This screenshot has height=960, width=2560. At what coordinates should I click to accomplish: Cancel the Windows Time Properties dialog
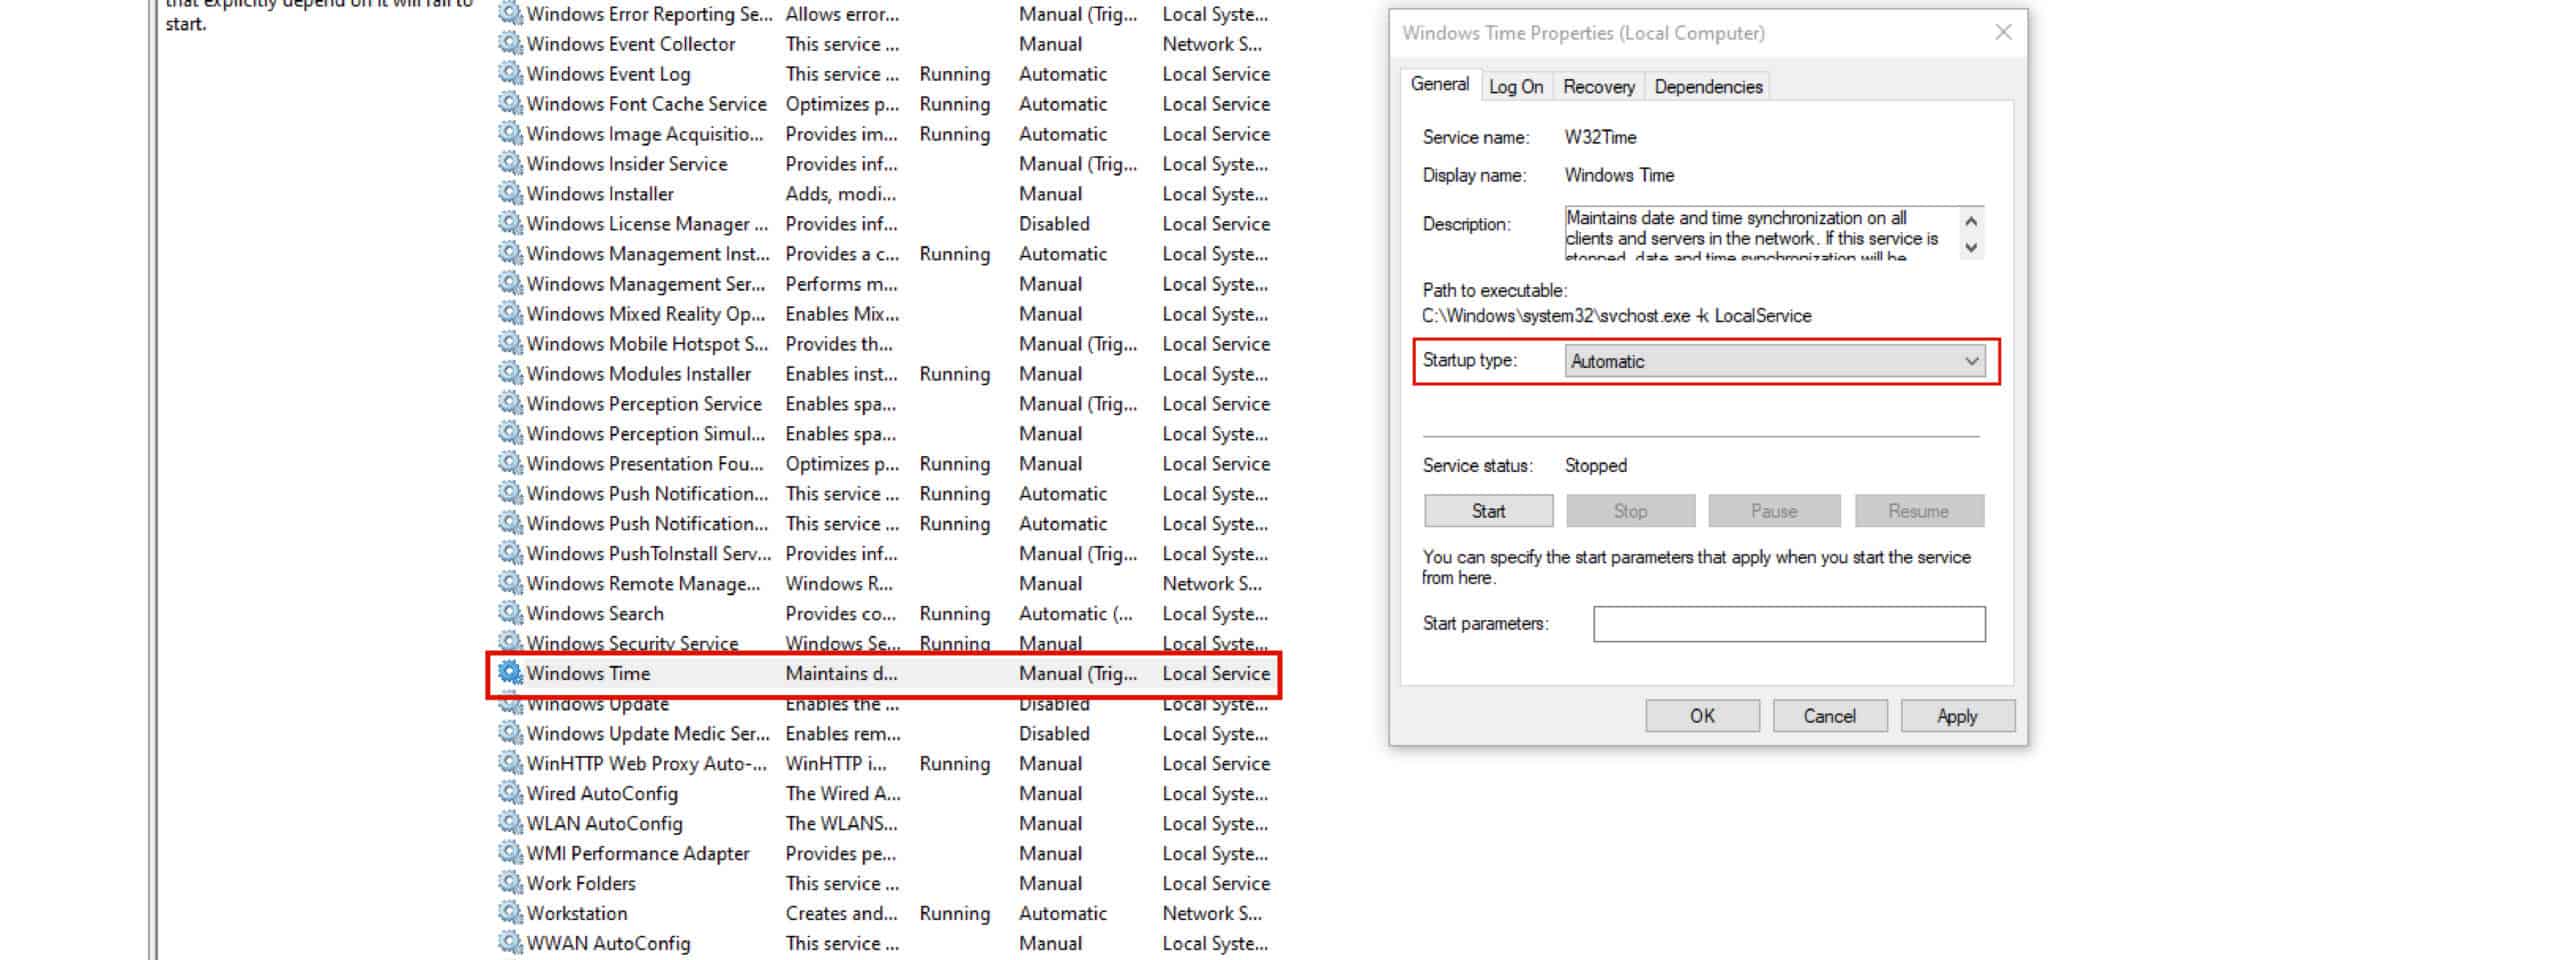point(1829,716)
